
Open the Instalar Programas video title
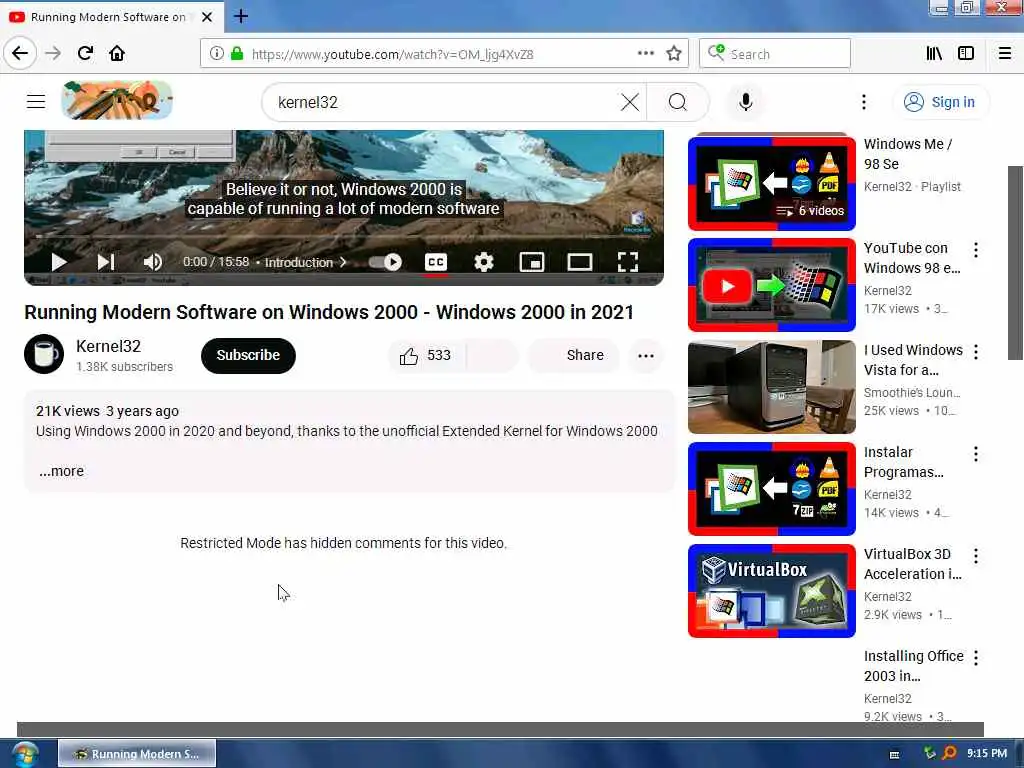pos(904,462)
